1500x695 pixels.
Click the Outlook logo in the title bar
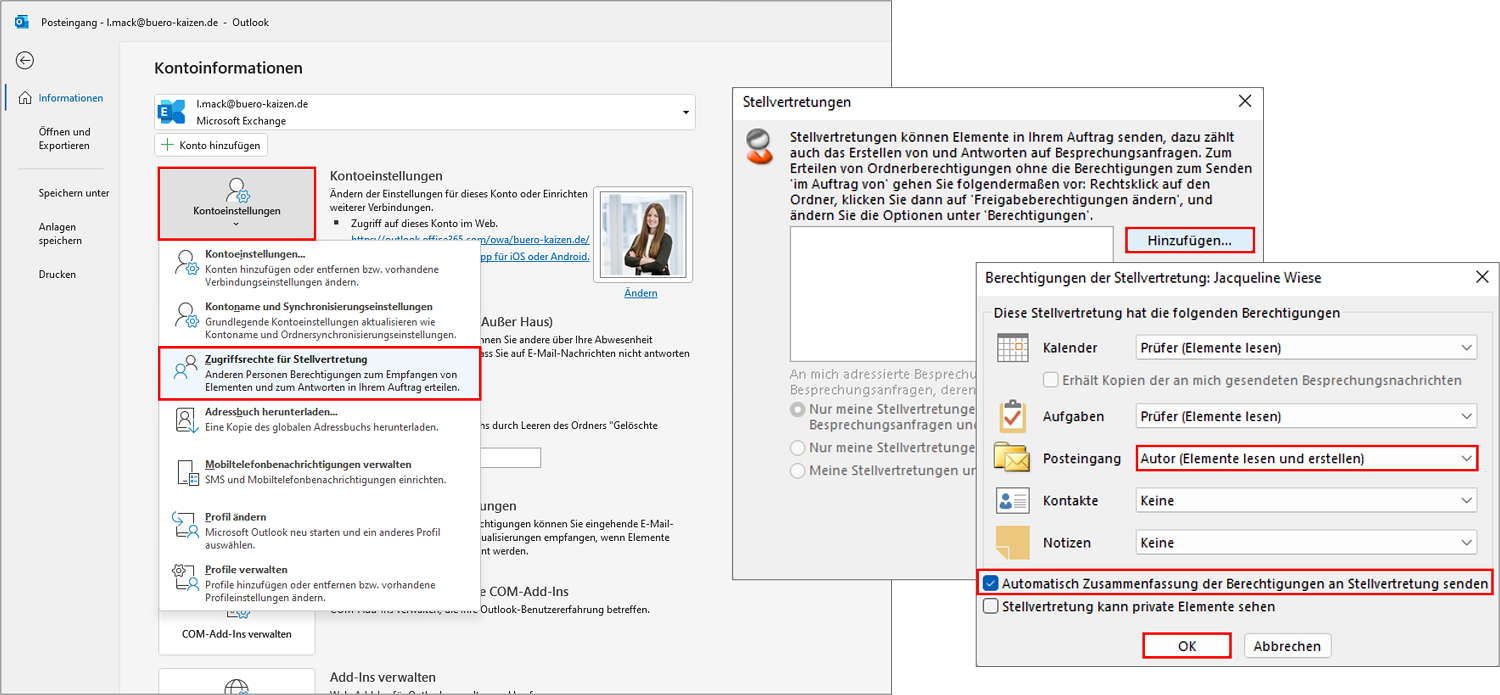pos(22,22)
